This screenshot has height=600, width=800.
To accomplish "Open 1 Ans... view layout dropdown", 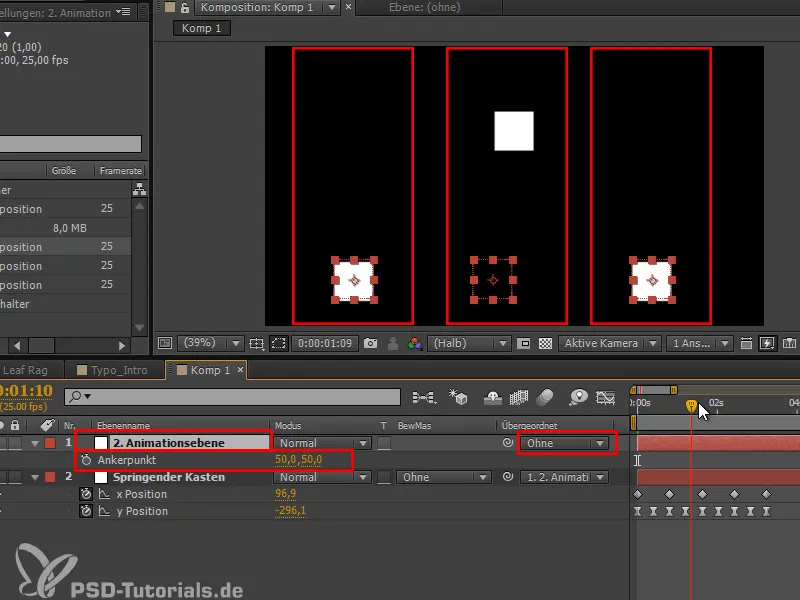I will pyautogui.click(x=699, y=343).
